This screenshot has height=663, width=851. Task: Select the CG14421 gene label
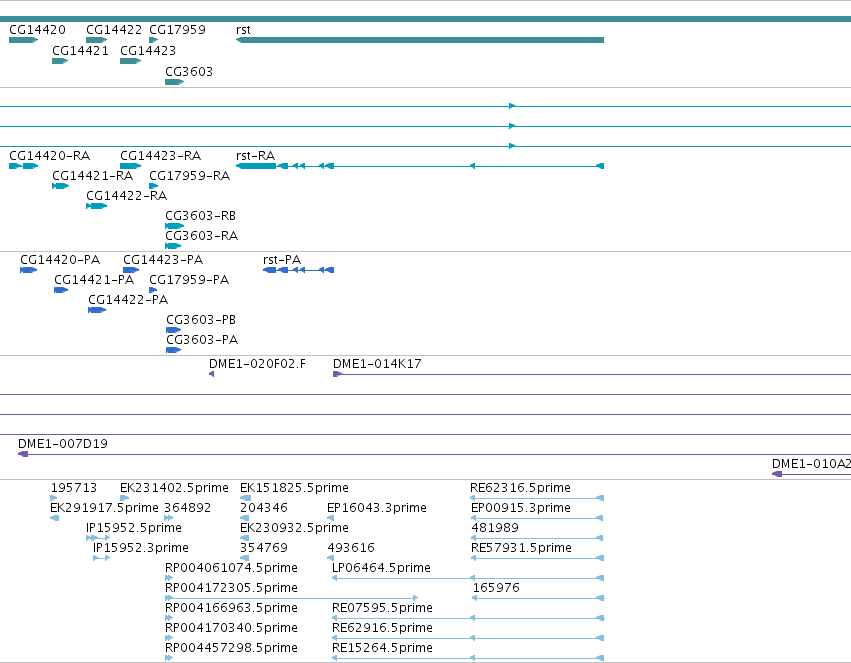(80, 51)
